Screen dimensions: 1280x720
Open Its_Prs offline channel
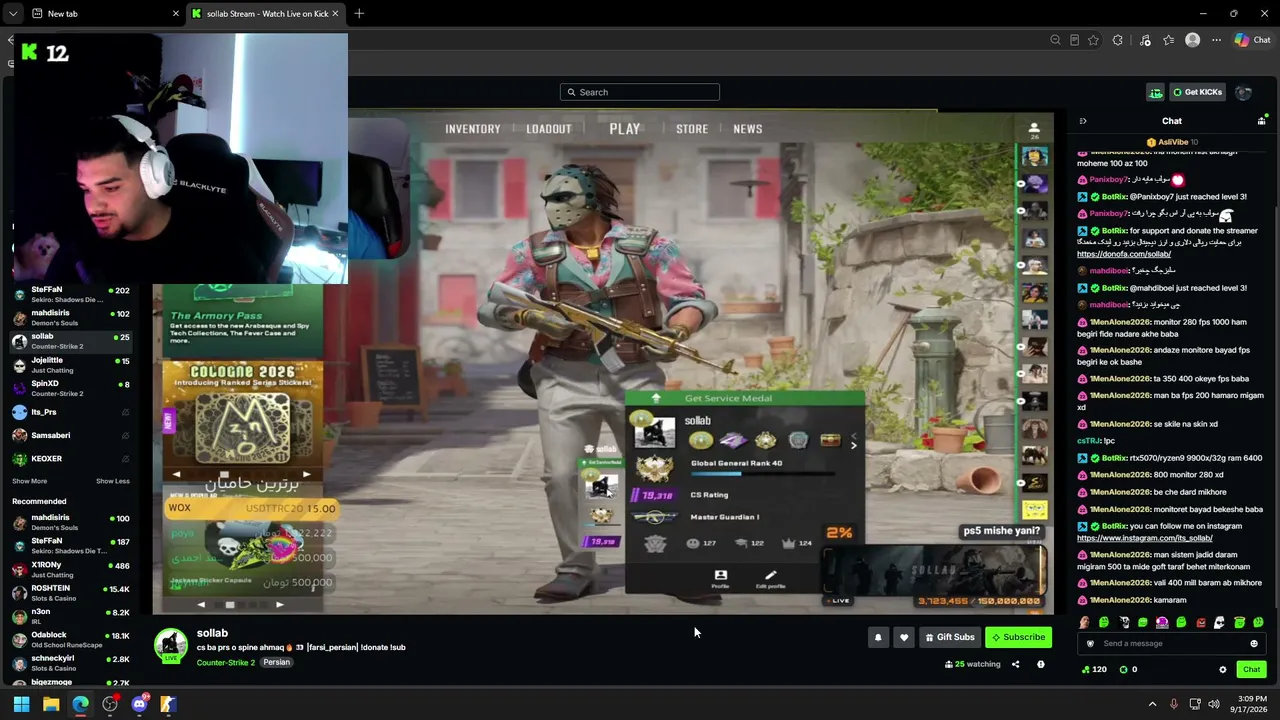(70, 412)
